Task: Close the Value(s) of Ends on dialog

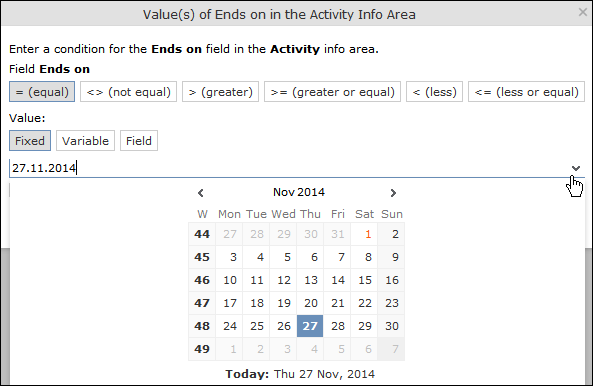Action: [x=583, y=12]
